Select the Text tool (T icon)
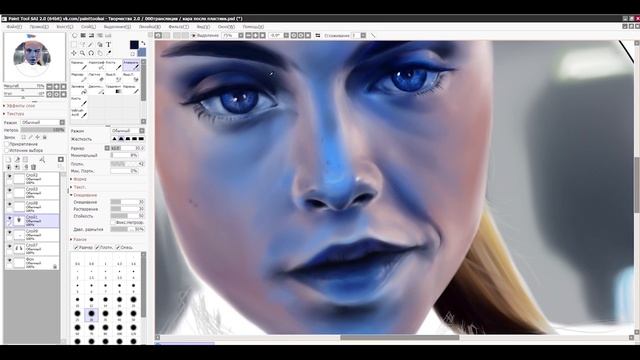 click(x=109, y=44)
